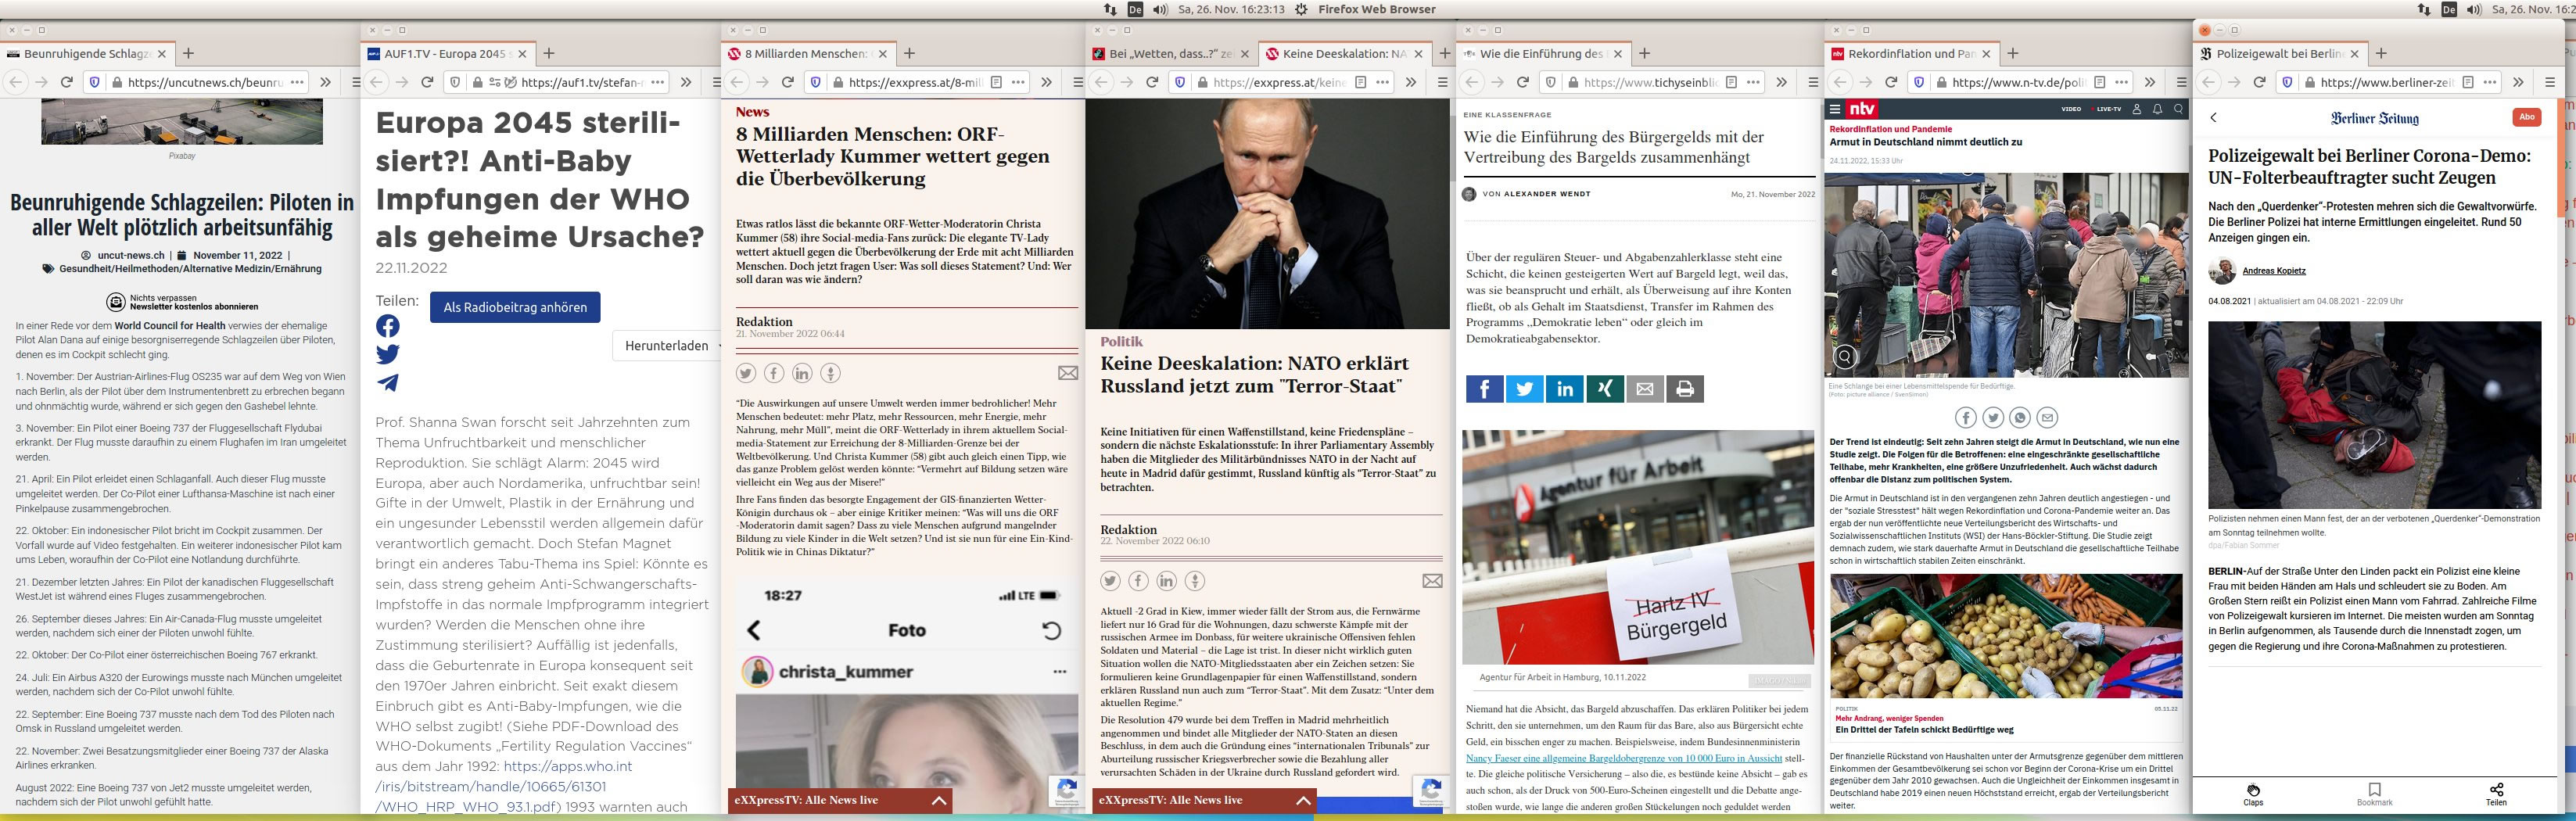Open Instagram post options dots for christa_kummer
The width and height of the screenshot is (2576, 821).
1059,672
